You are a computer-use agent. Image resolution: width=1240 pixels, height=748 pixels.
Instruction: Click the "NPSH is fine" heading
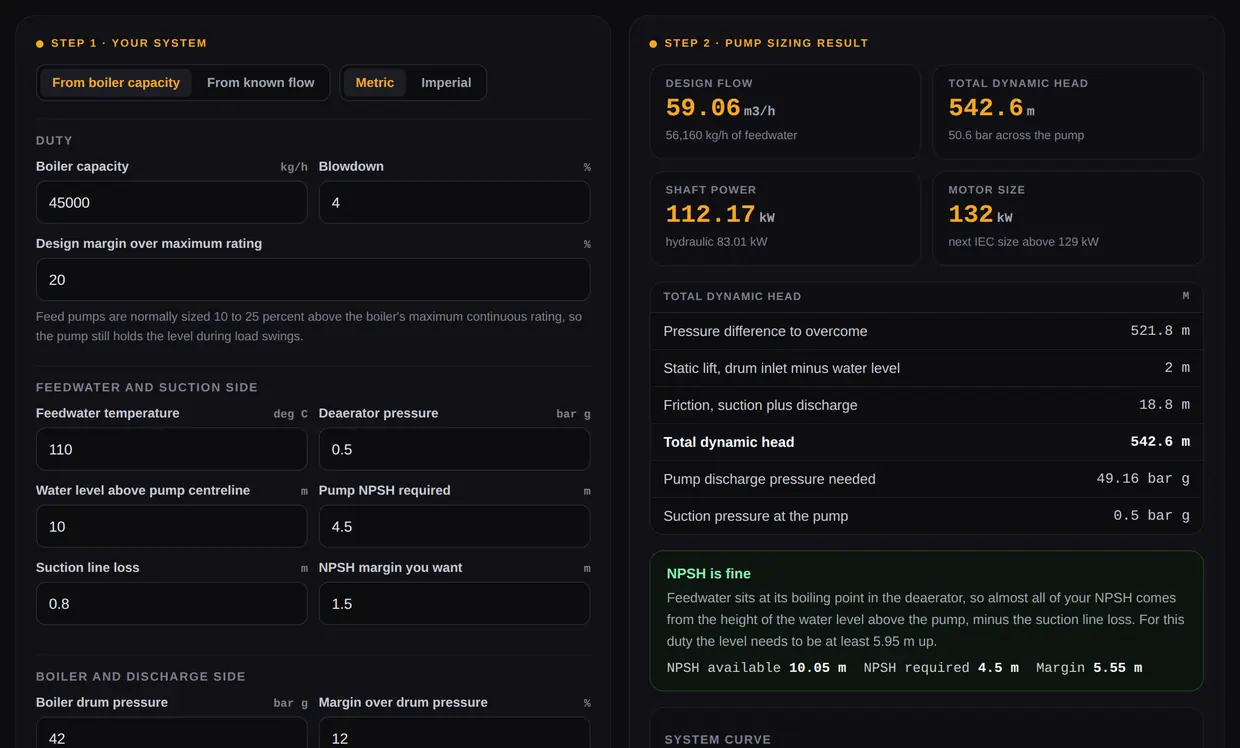tap(708, 574)
